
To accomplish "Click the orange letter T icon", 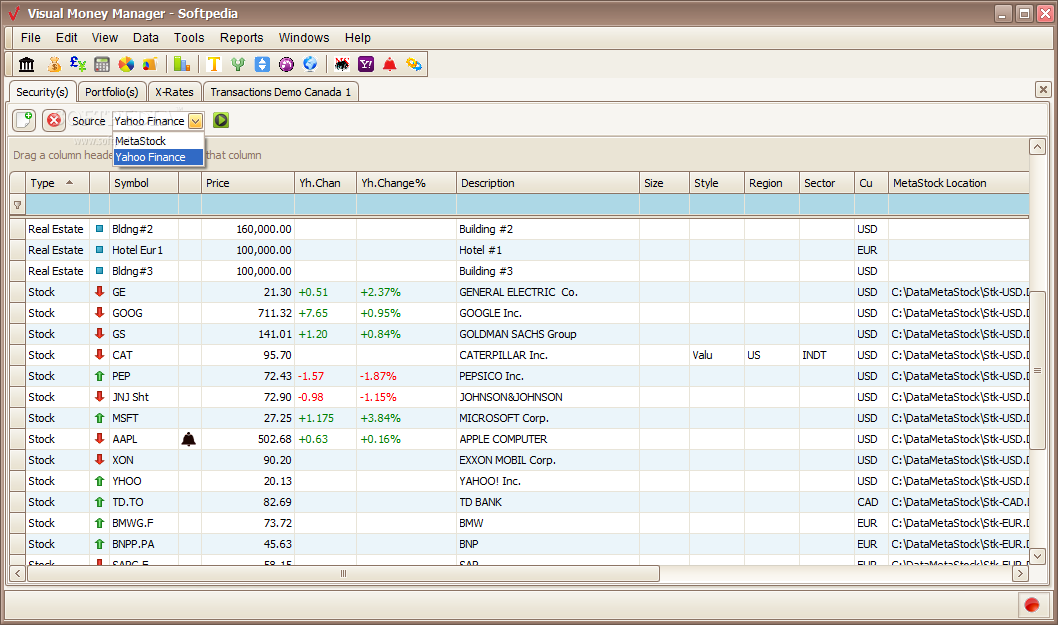I will (x=214, y=64).
